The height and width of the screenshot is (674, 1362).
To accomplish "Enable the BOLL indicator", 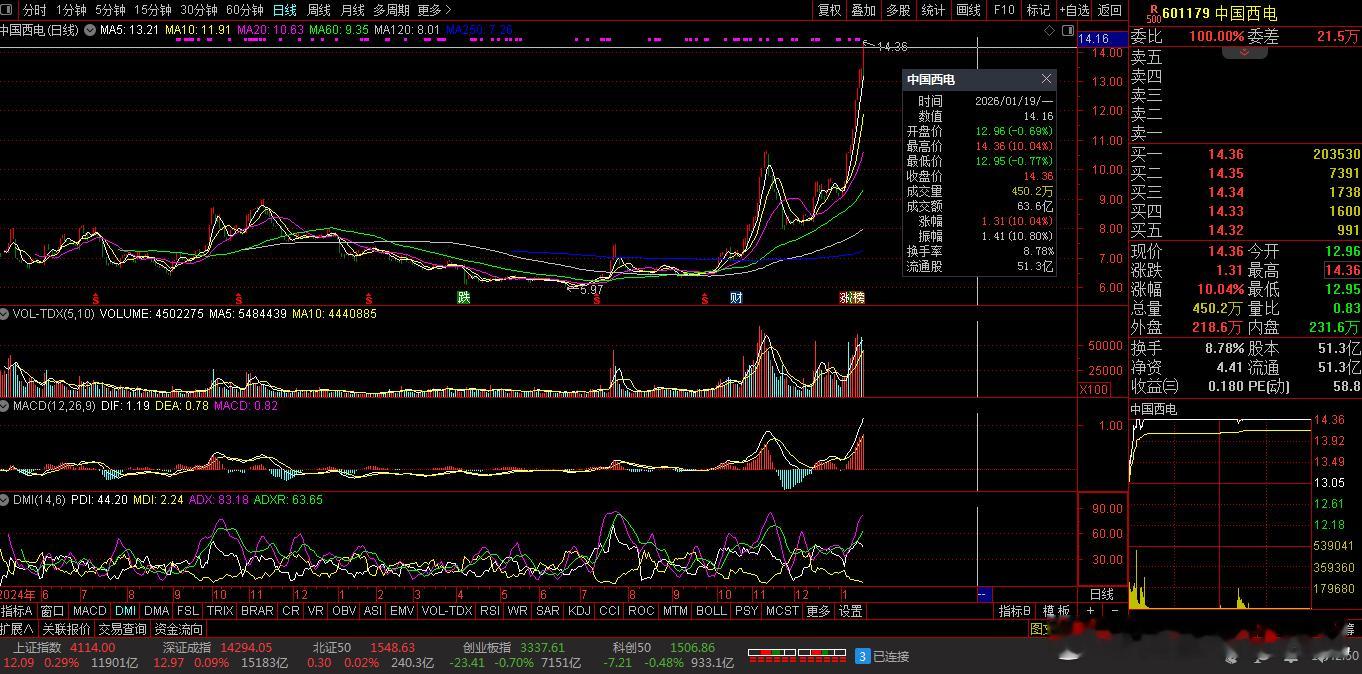I will click(x=711, y=611).
